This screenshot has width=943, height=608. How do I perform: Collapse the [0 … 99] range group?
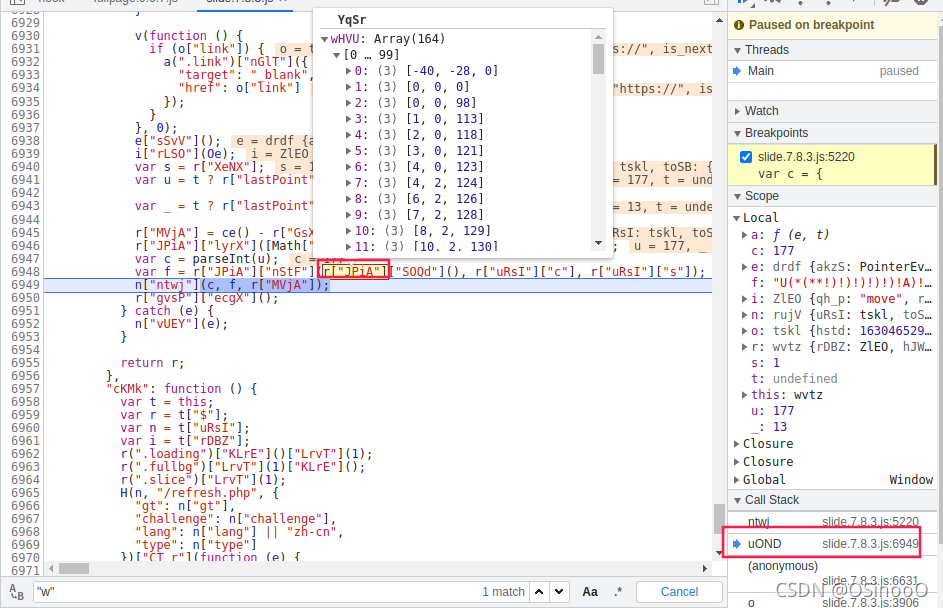pyautogui.click(x=337, y=55)
